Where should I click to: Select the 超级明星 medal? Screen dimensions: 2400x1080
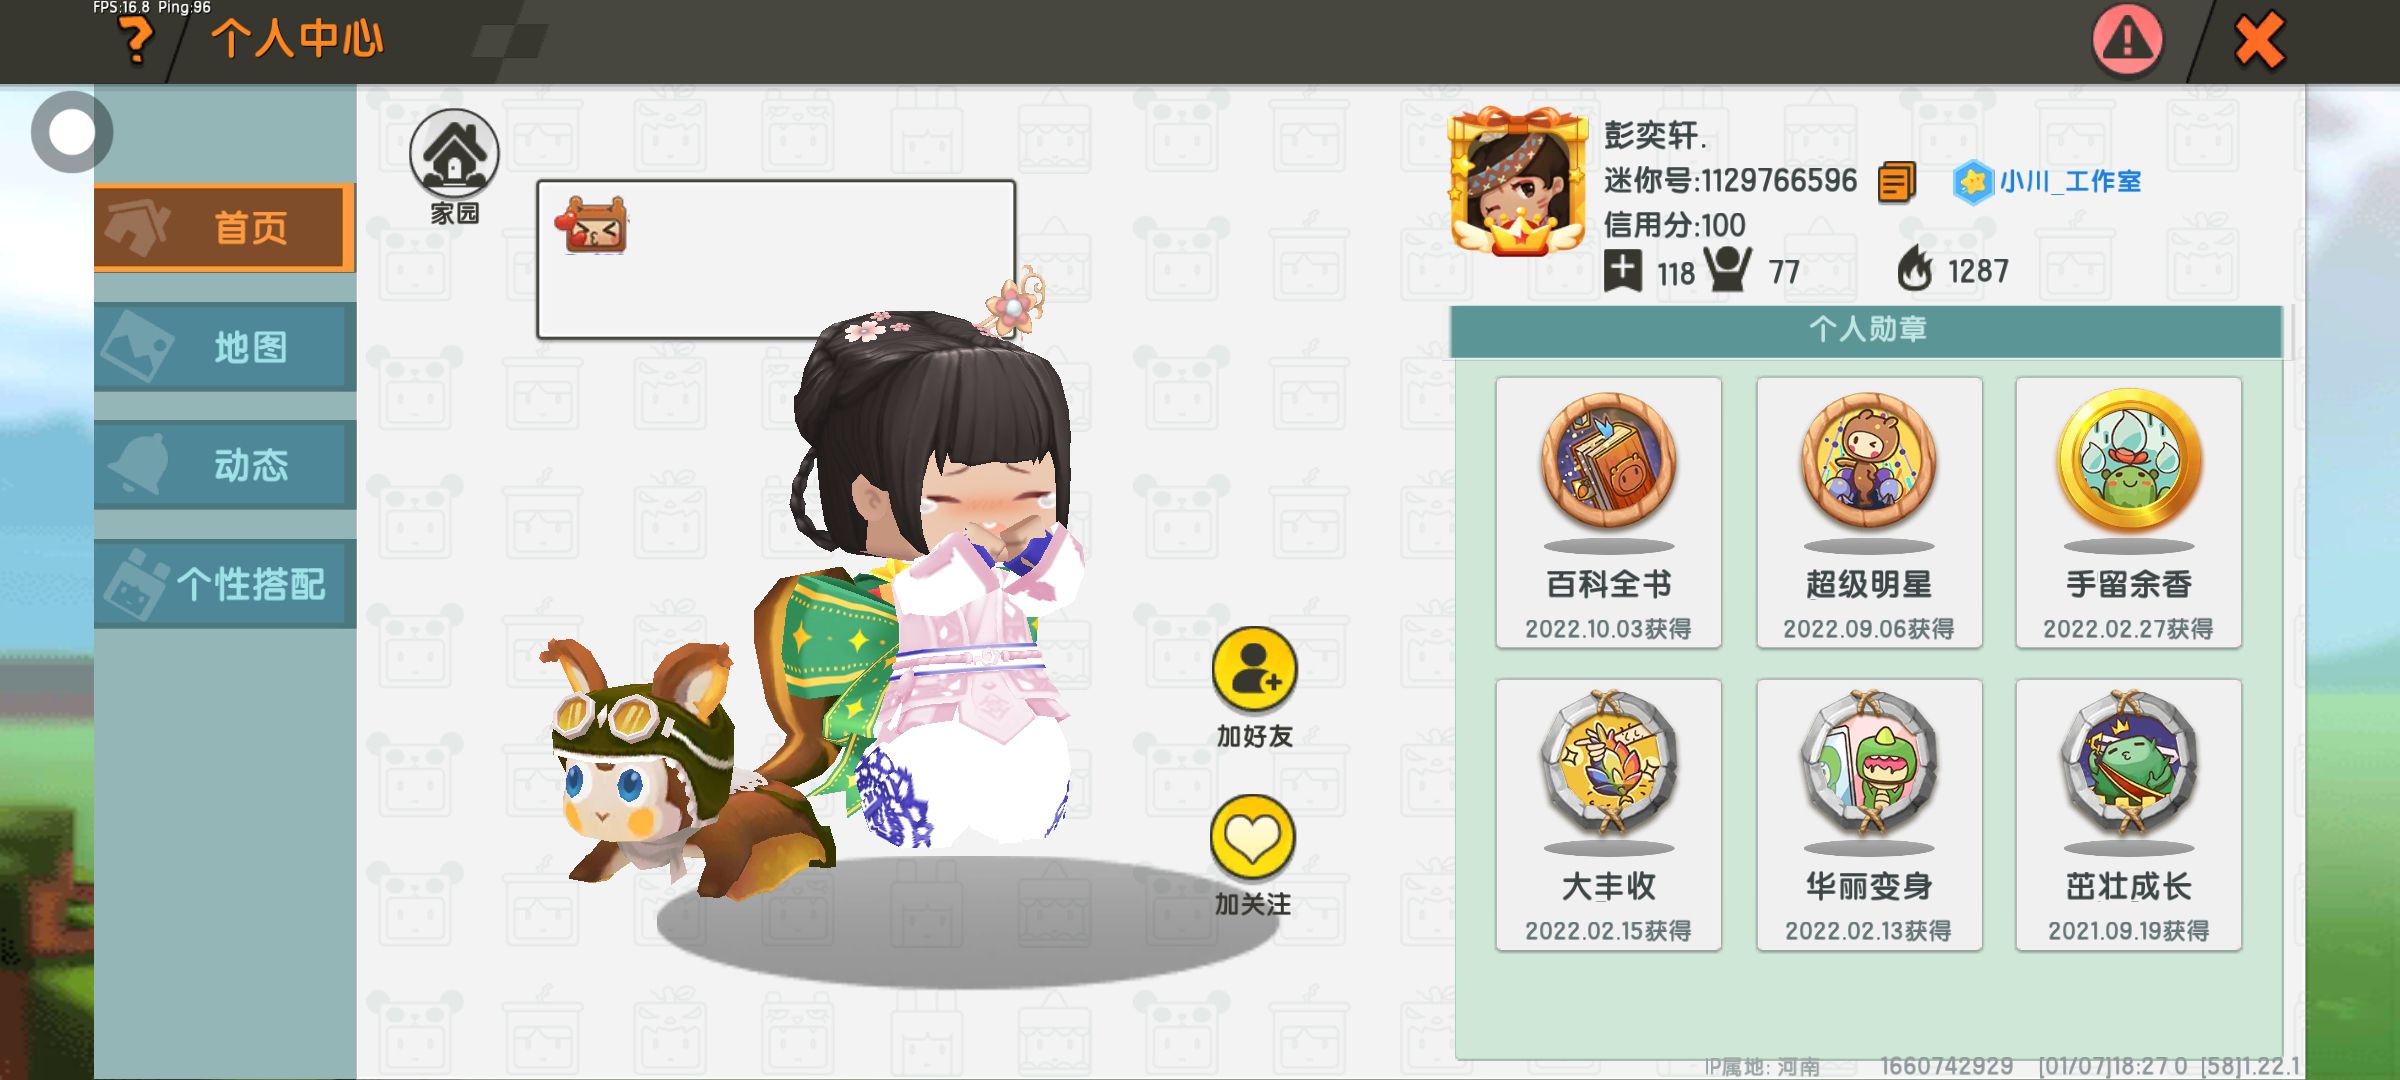1869,512
